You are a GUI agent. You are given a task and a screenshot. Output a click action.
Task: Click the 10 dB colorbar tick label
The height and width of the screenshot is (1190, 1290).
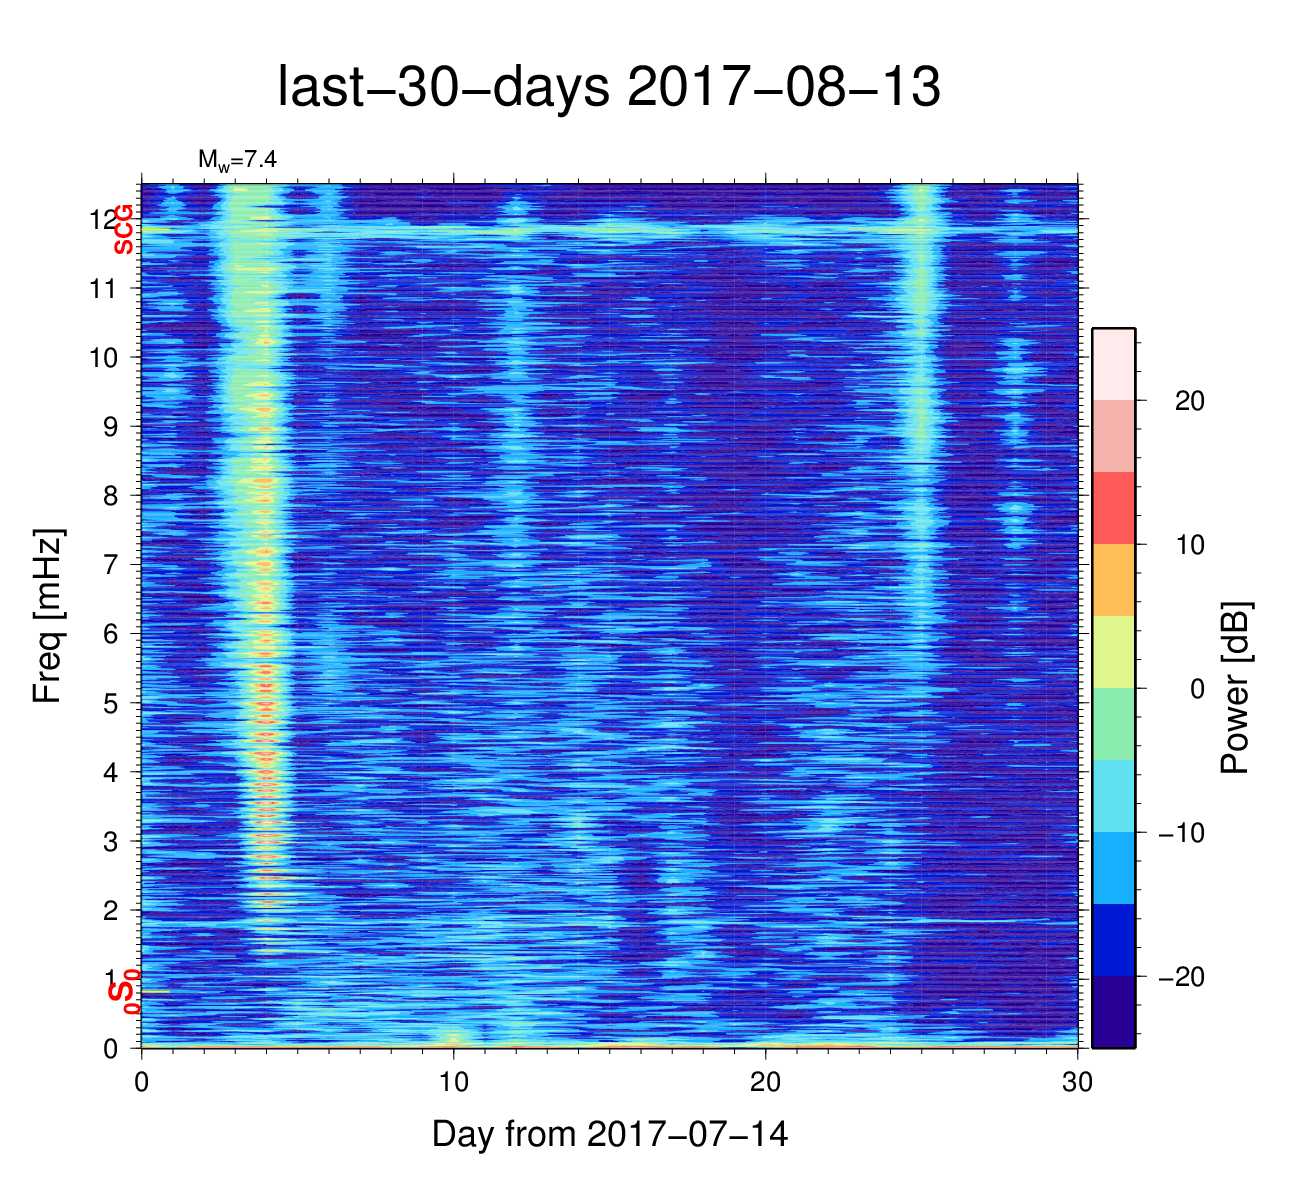click(x=1188, y=545)
